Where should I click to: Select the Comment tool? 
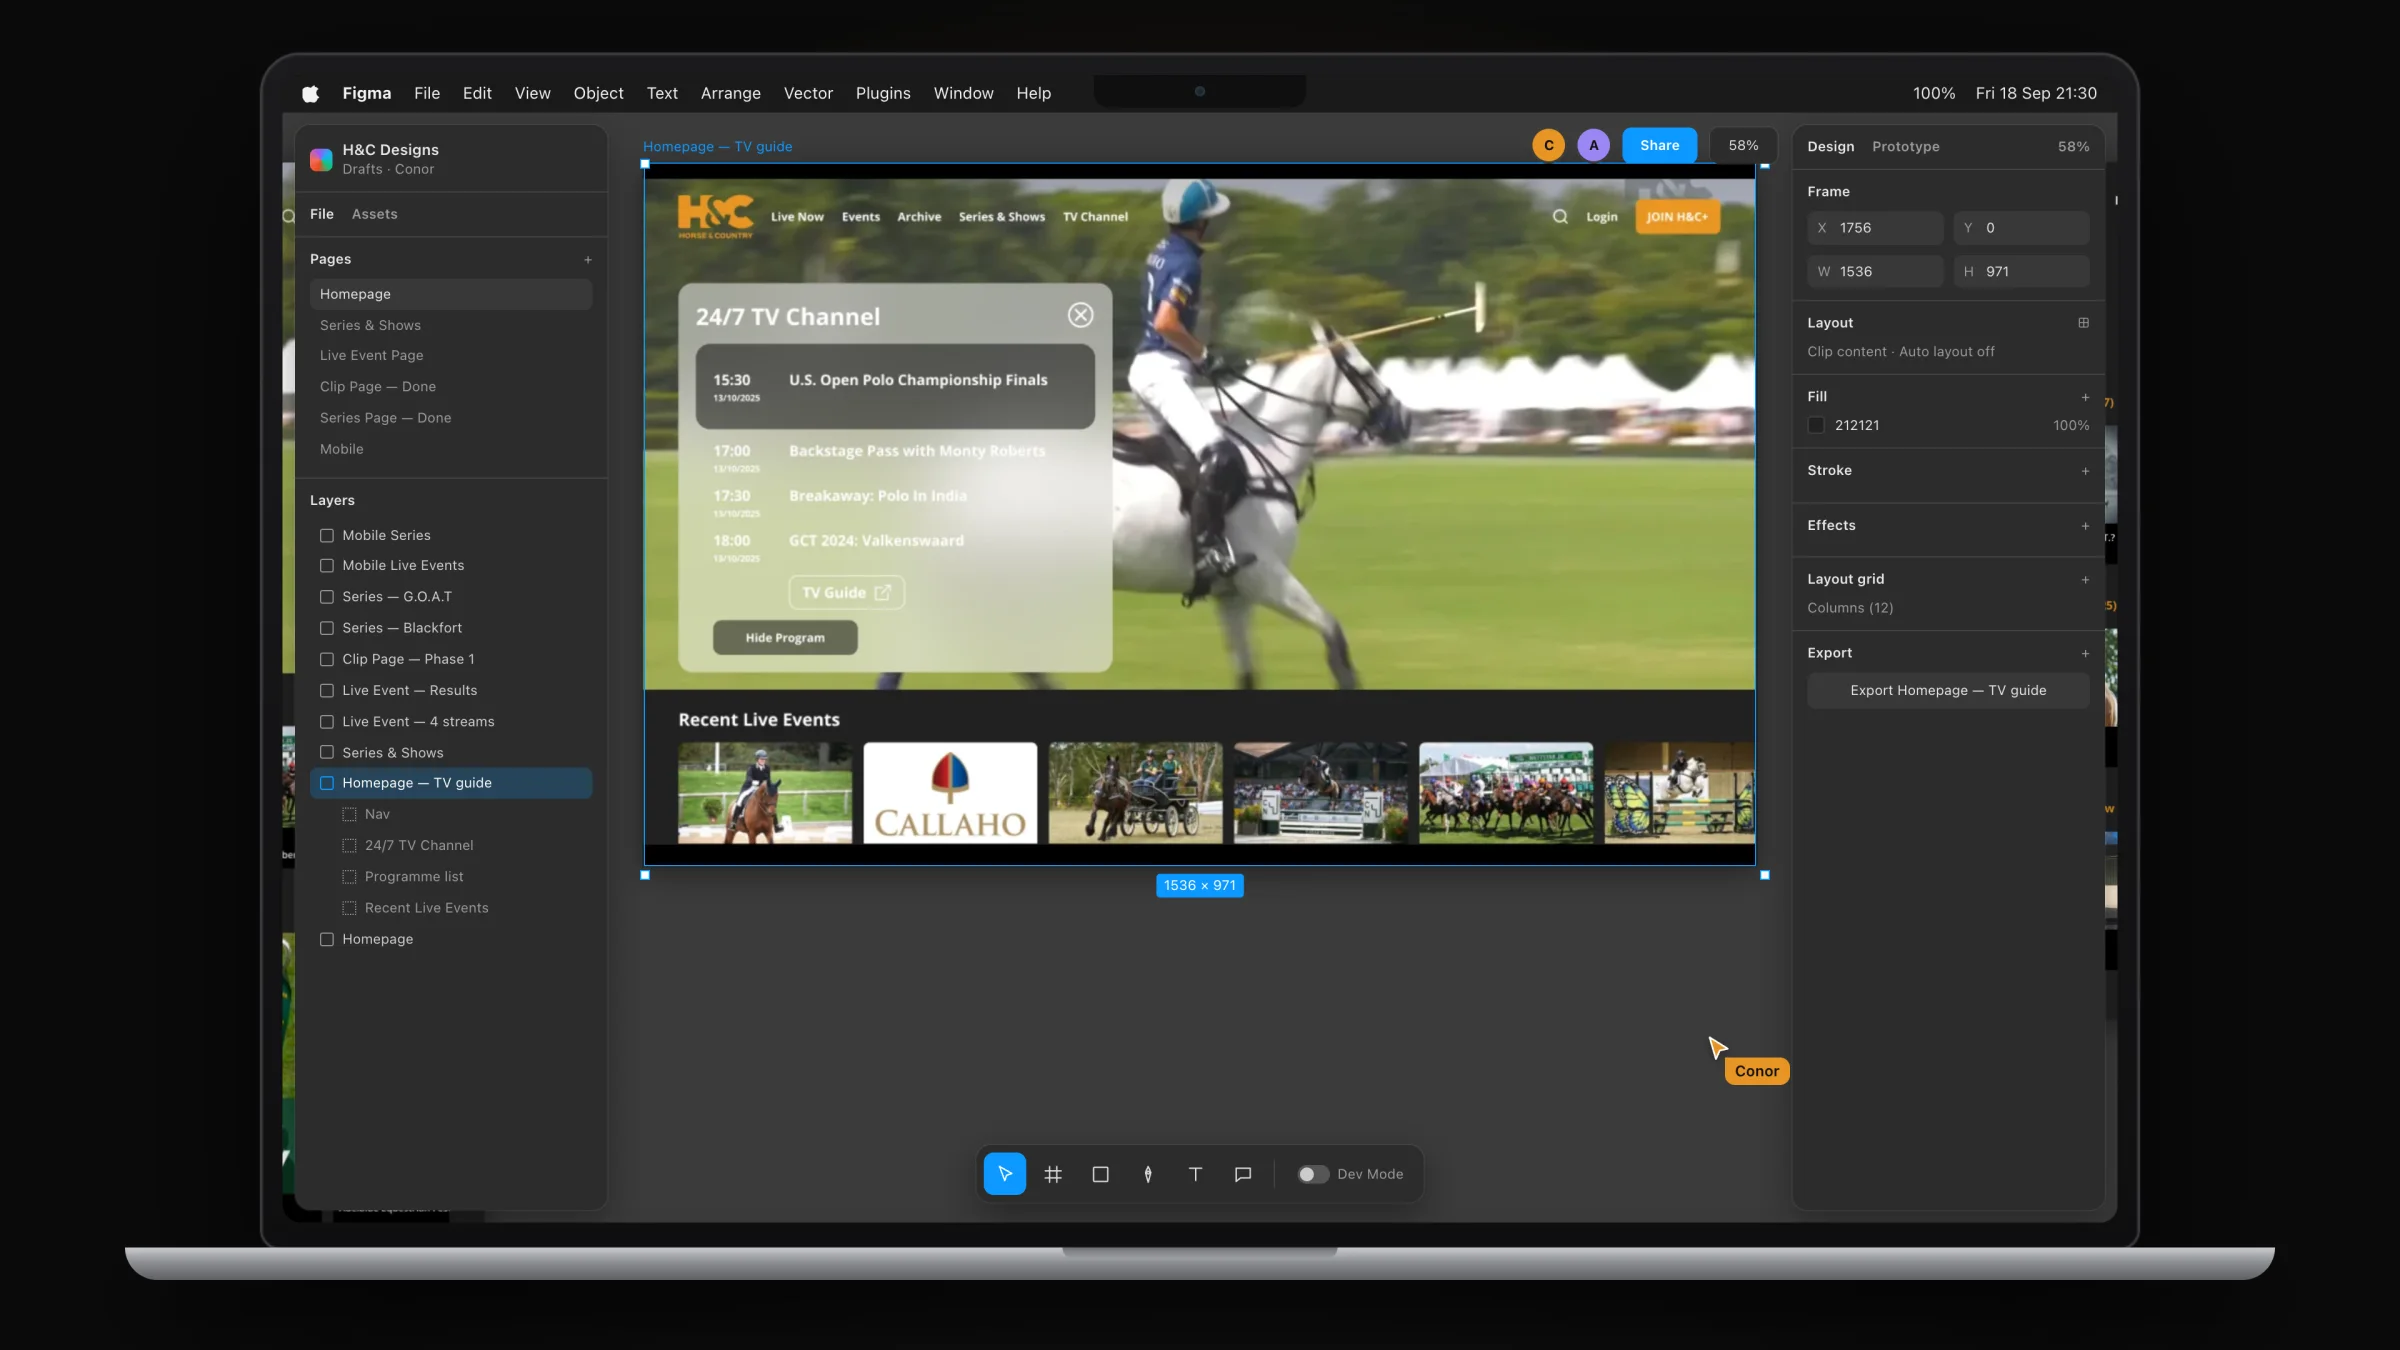[x=1243, y=1174]
